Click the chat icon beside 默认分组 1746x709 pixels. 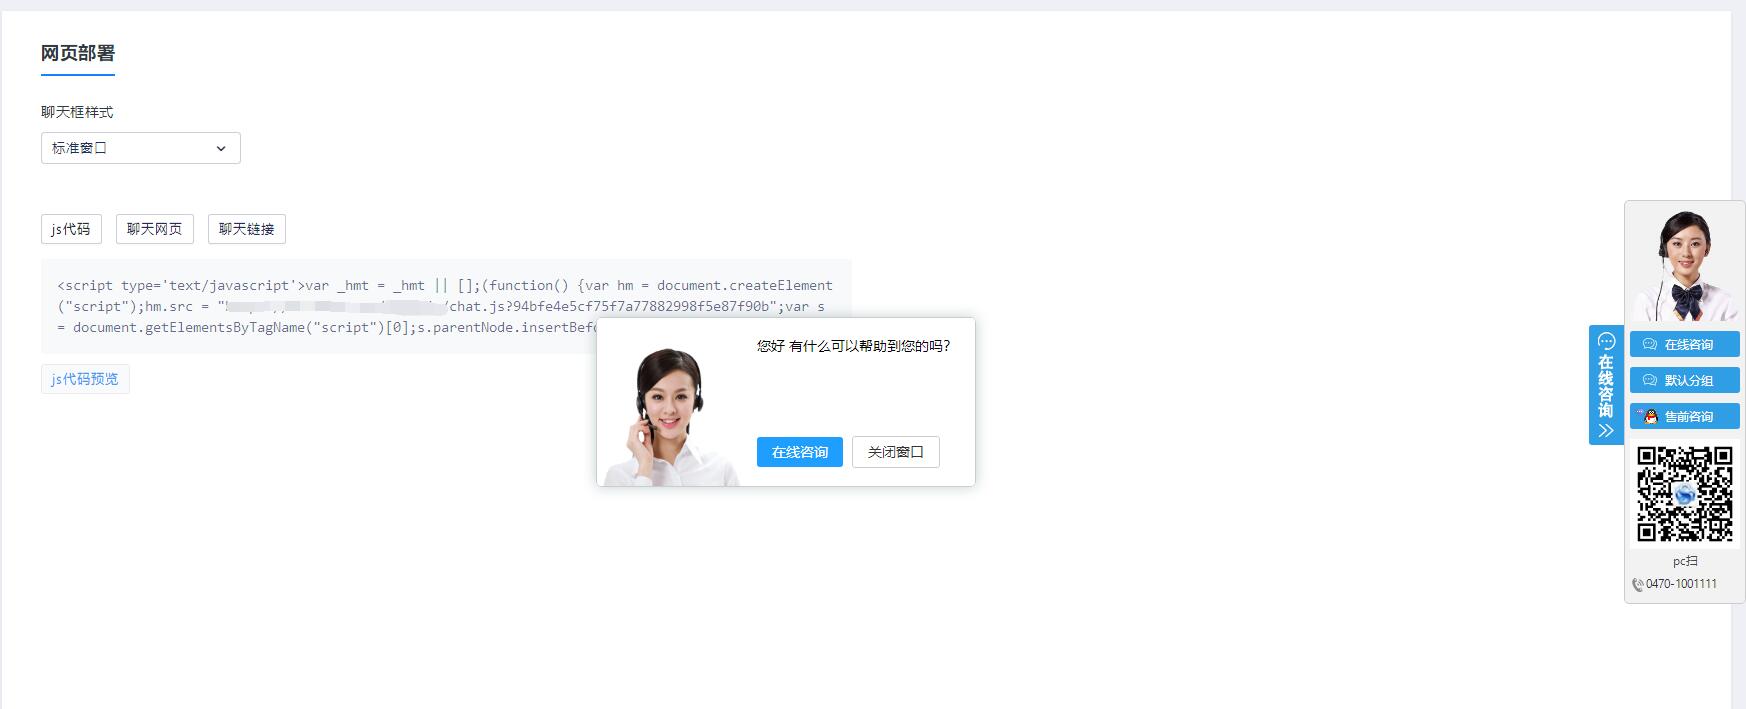pos(1650,381)
